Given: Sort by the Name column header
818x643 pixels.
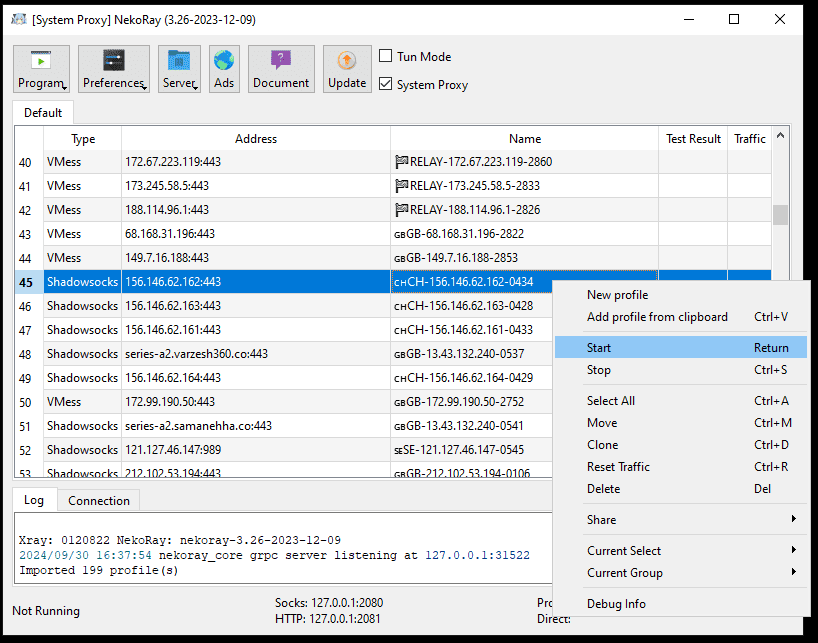Looking at the screenshot, I should pos(525,139).
